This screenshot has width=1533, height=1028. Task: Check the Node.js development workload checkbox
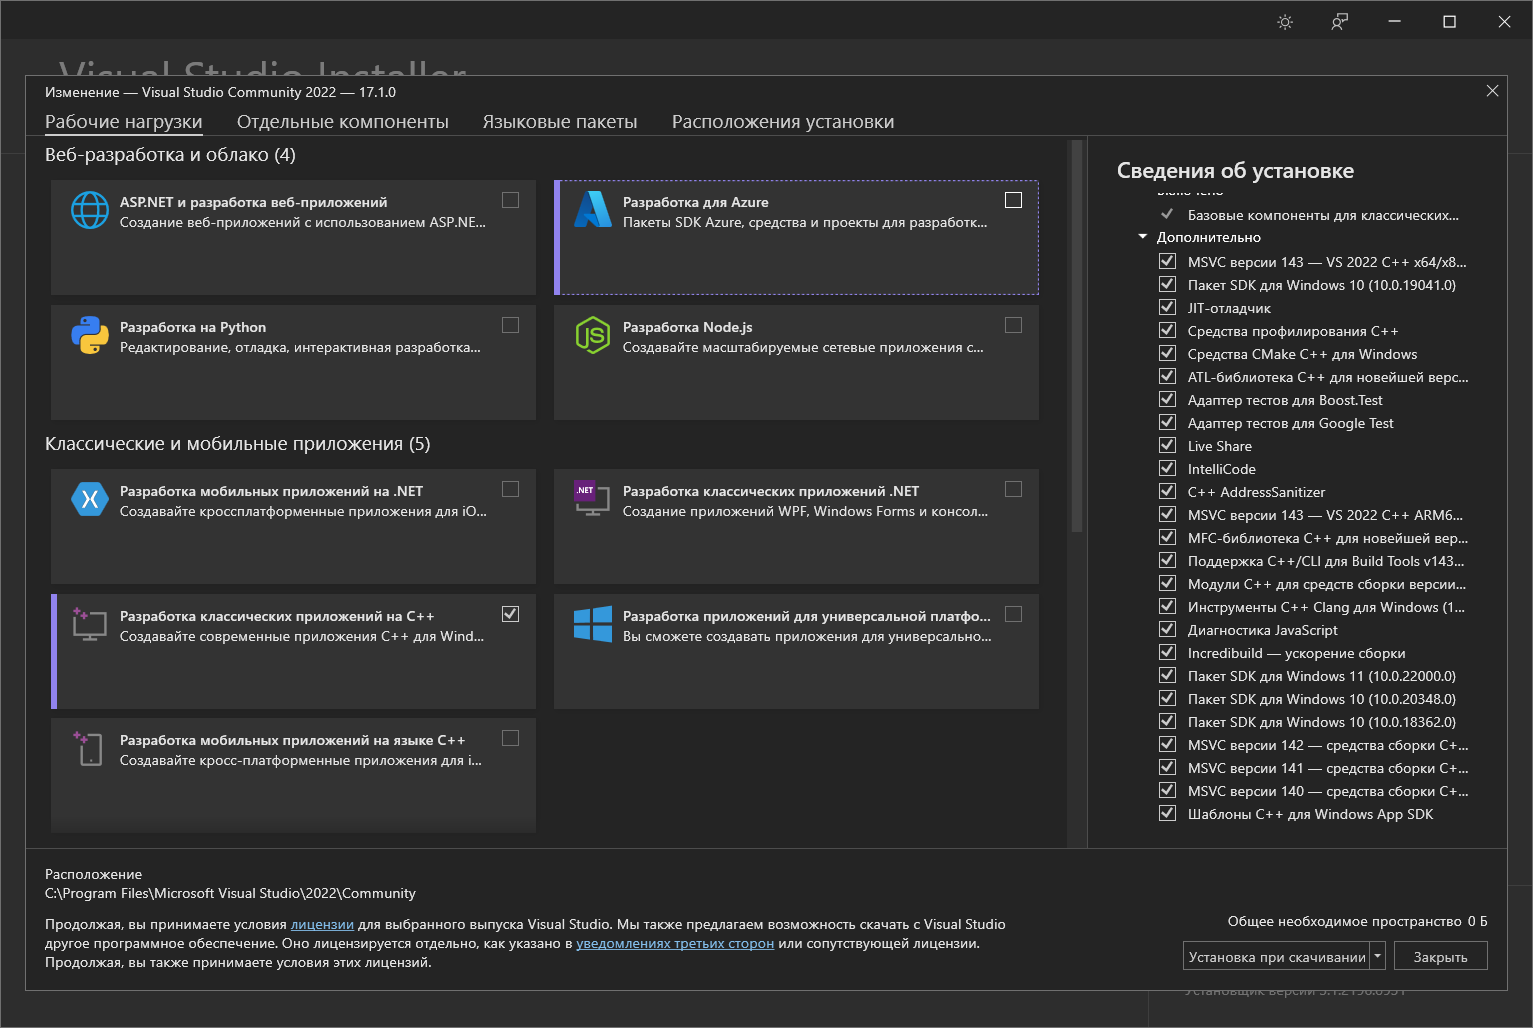tap(1013, 325)
